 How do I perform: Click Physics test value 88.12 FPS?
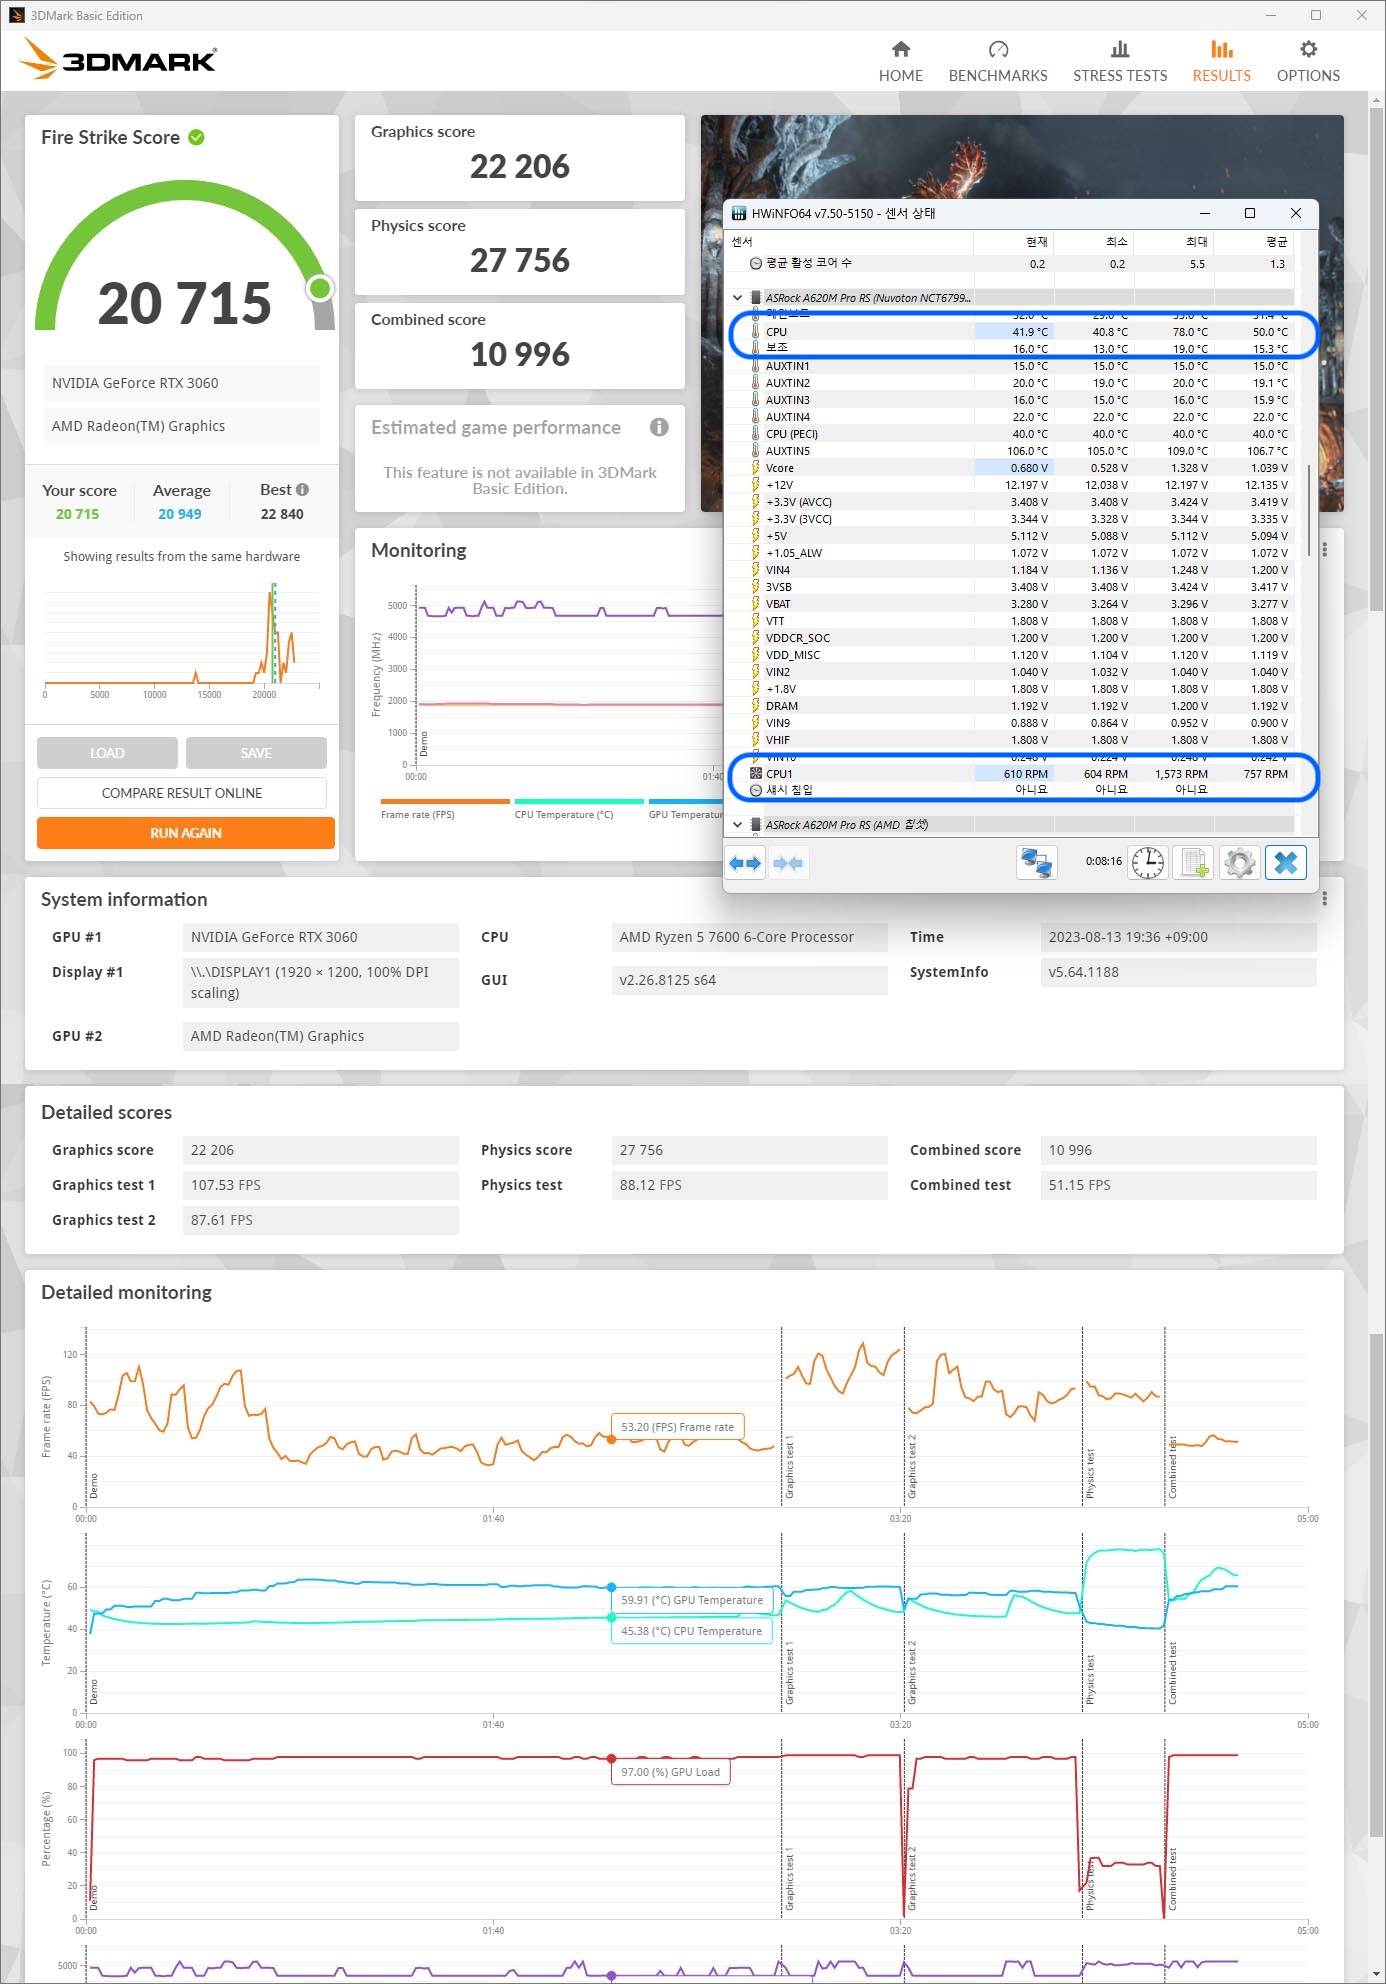pos(749,1185)
